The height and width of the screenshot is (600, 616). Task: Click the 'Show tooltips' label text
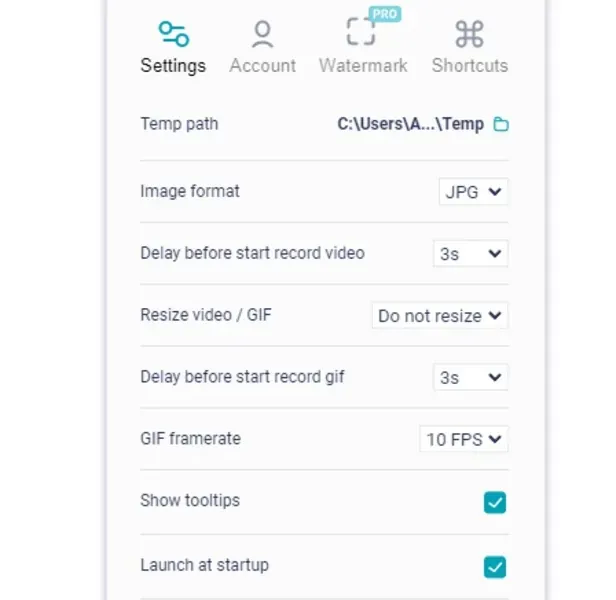point(190,501)
